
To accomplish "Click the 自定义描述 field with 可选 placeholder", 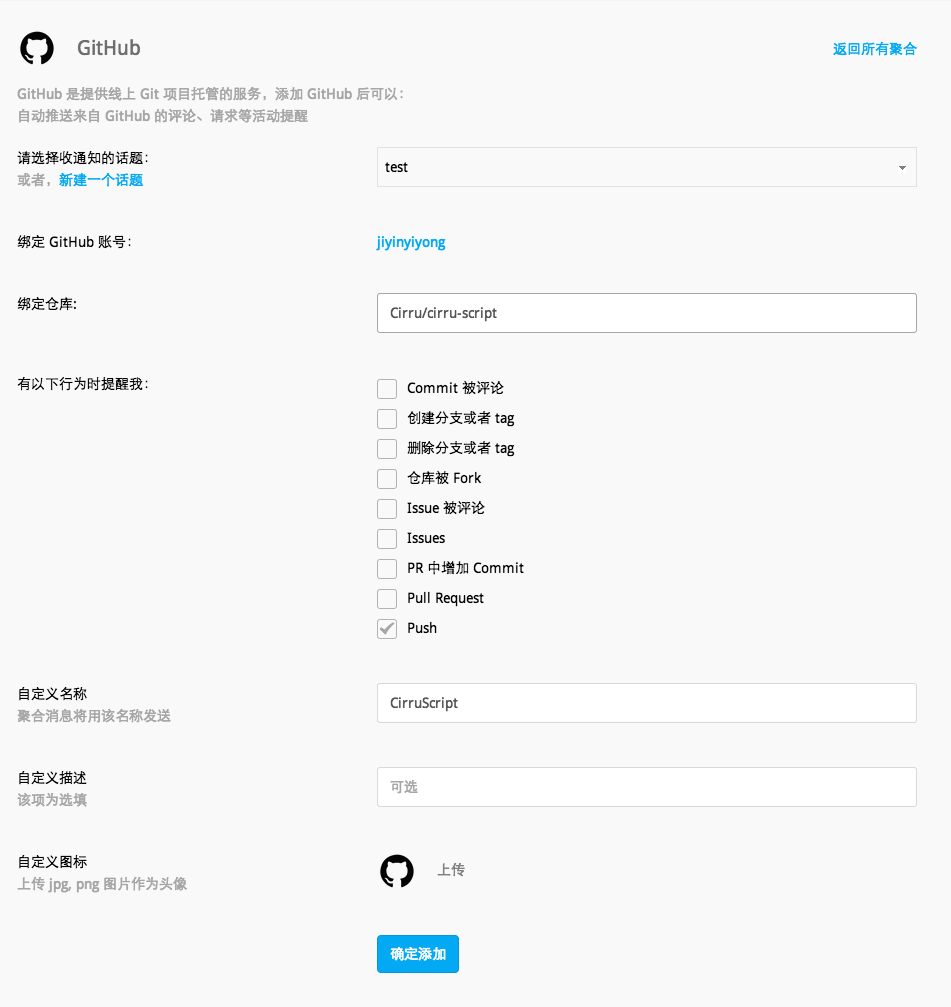I will [647, 787].
